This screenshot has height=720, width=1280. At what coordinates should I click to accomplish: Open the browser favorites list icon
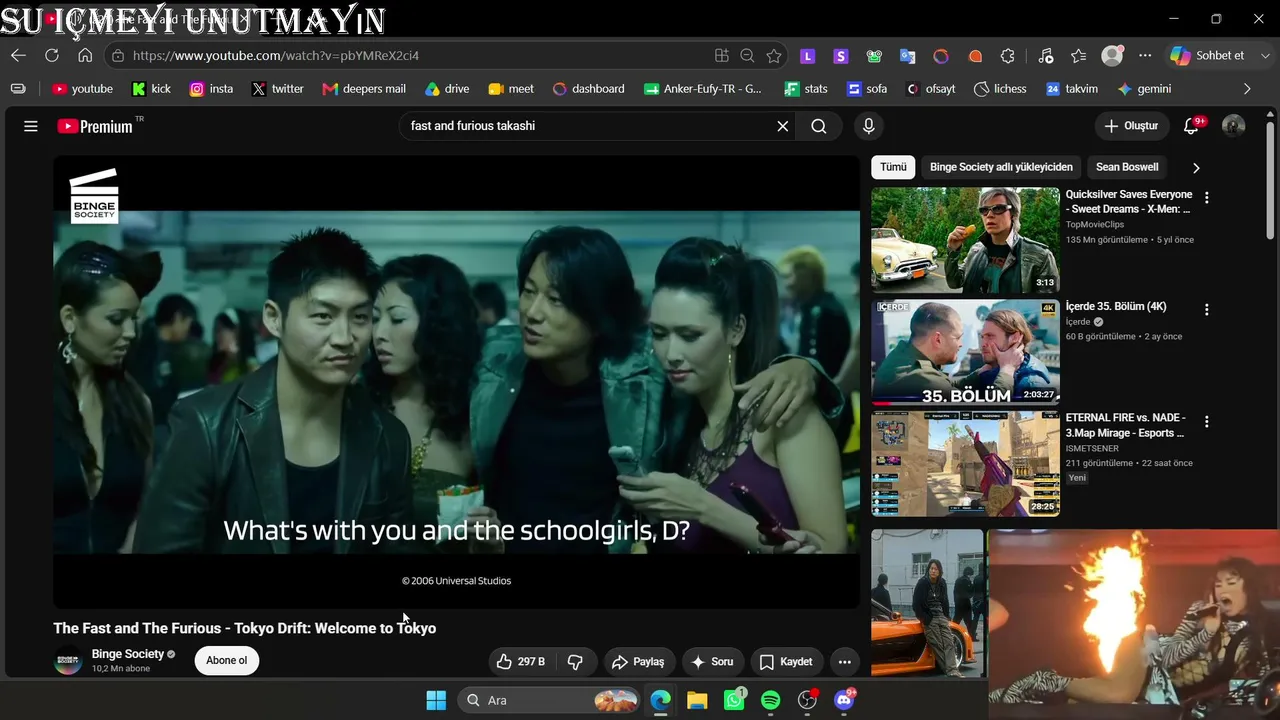(x=1078, y=56)
